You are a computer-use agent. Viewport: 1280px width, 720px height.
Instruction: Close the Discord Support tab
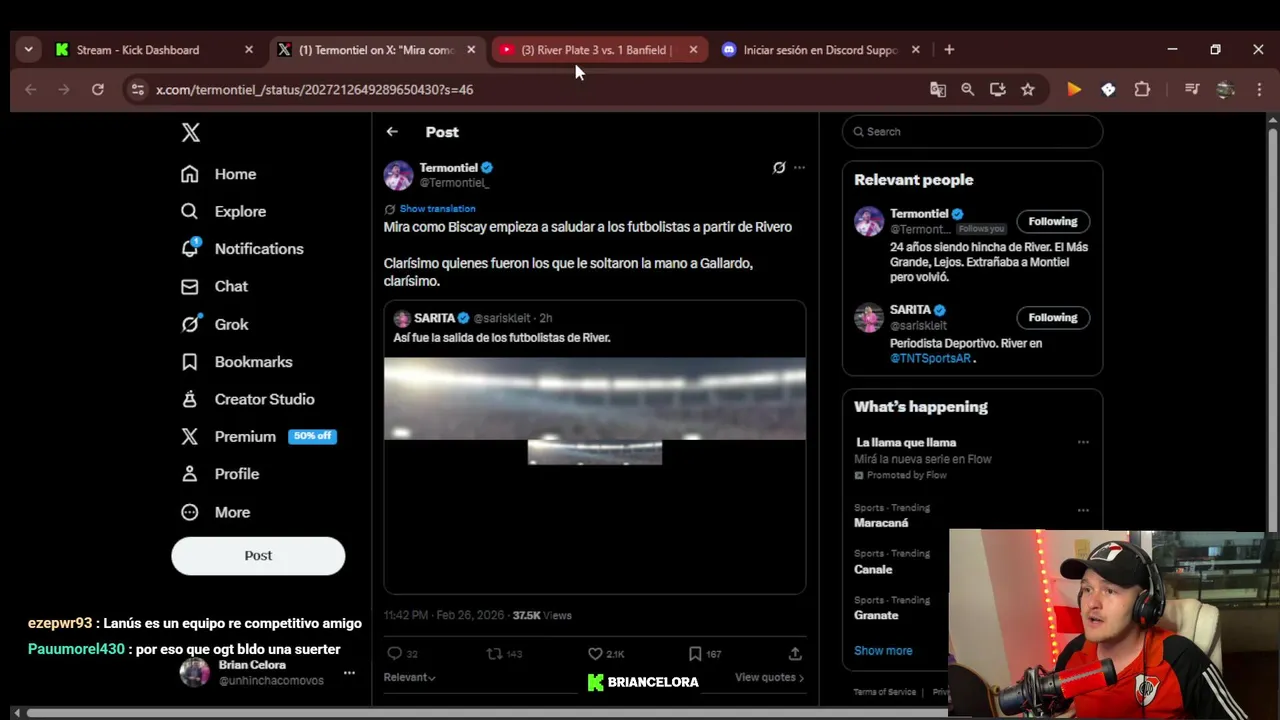915,49
